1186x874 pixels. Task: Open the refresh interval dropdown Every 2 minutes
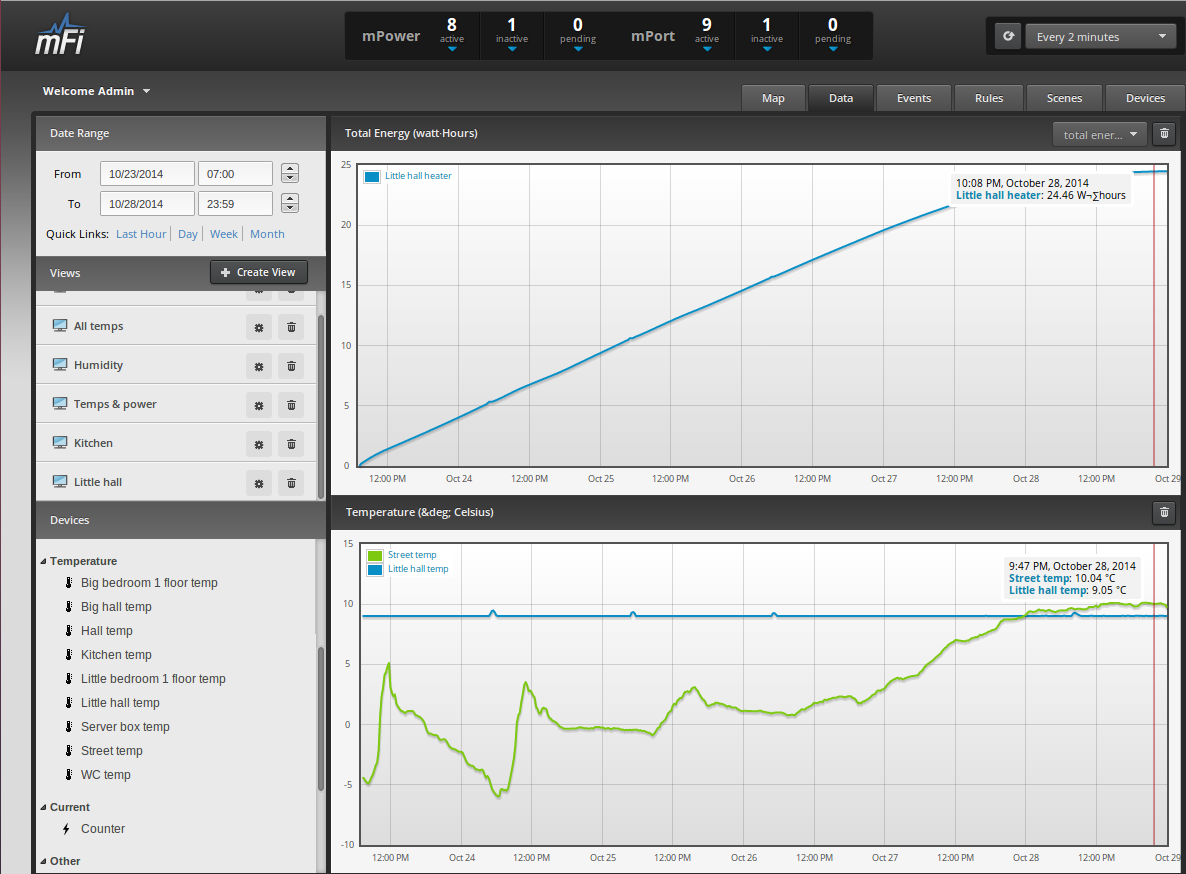1101,36
